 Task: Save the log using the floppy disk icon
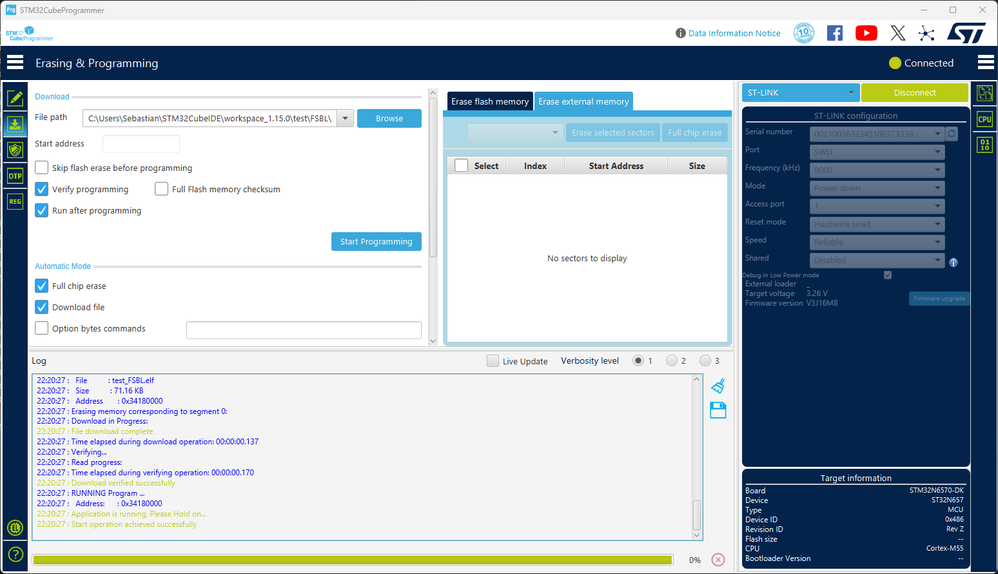pos(718,410)
